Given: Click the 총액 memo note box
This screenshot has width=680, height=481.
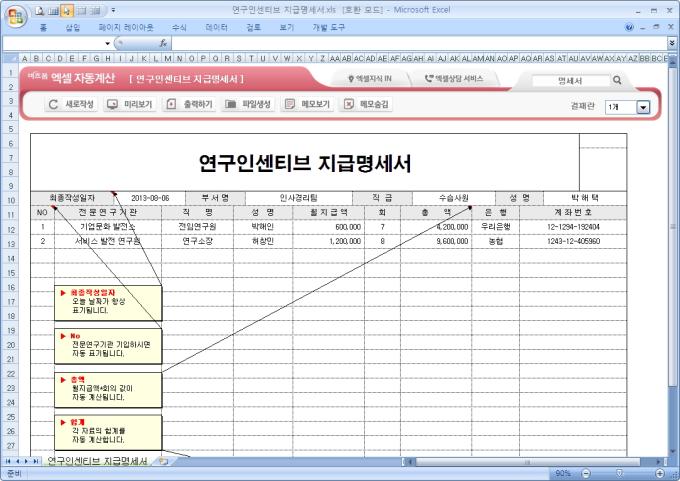Looking at the screenshot, I should [x=108, y=389].
